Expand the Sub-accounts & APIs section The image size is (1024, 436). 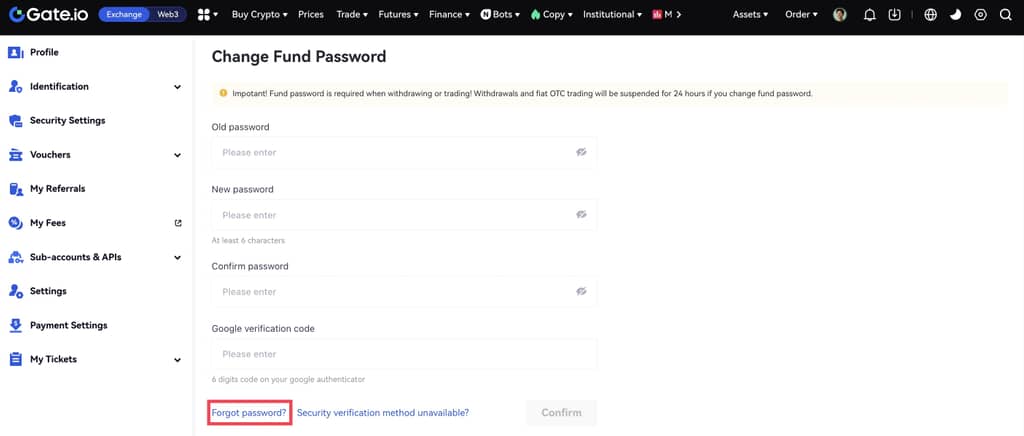pyautogui.click(x=177, y=257)
